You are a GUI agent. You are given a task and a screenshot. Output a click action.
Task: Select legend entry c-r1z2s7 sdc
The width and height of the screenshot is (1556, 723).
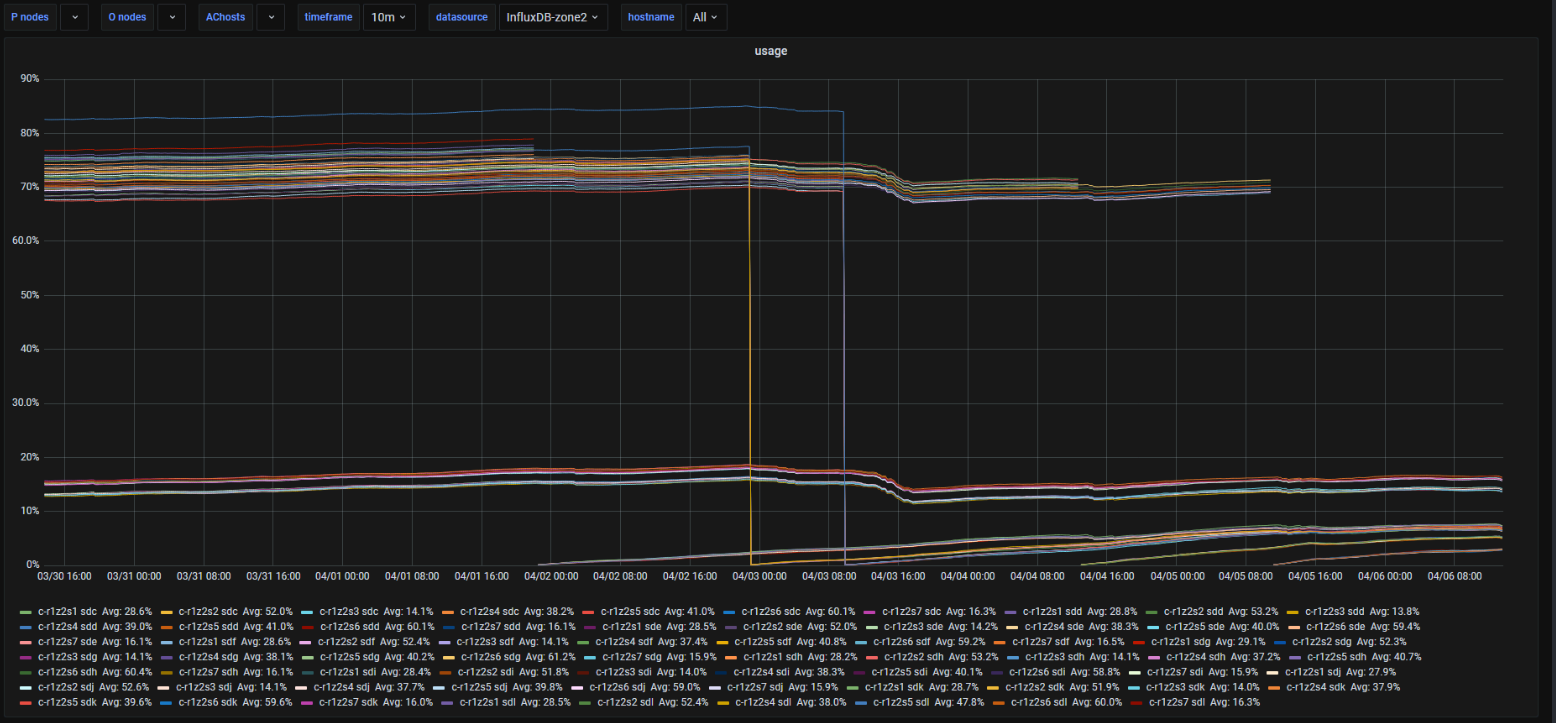912,611
